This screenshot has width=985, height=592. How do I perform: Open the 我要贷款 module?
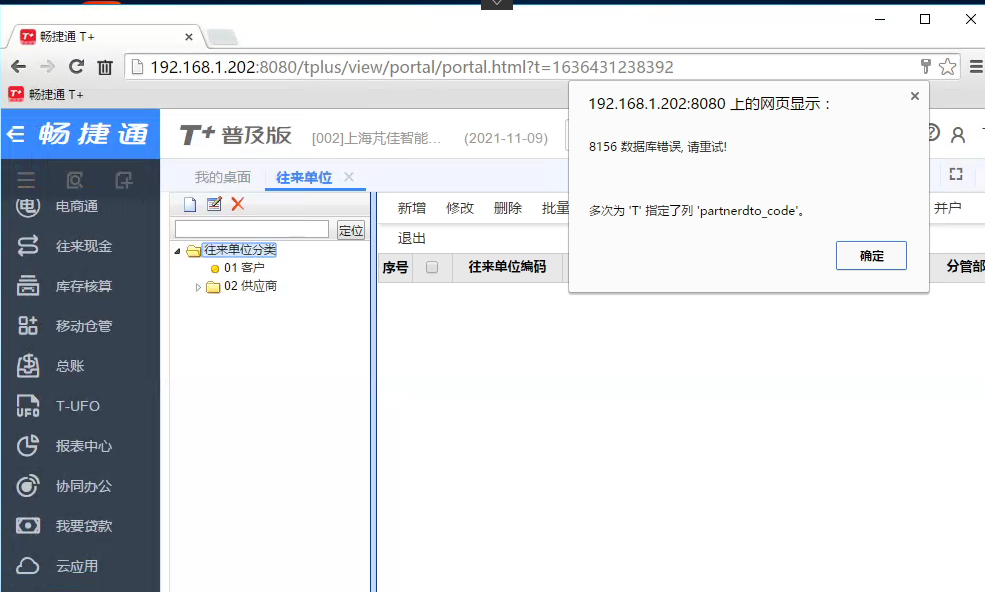coord(84,526)
